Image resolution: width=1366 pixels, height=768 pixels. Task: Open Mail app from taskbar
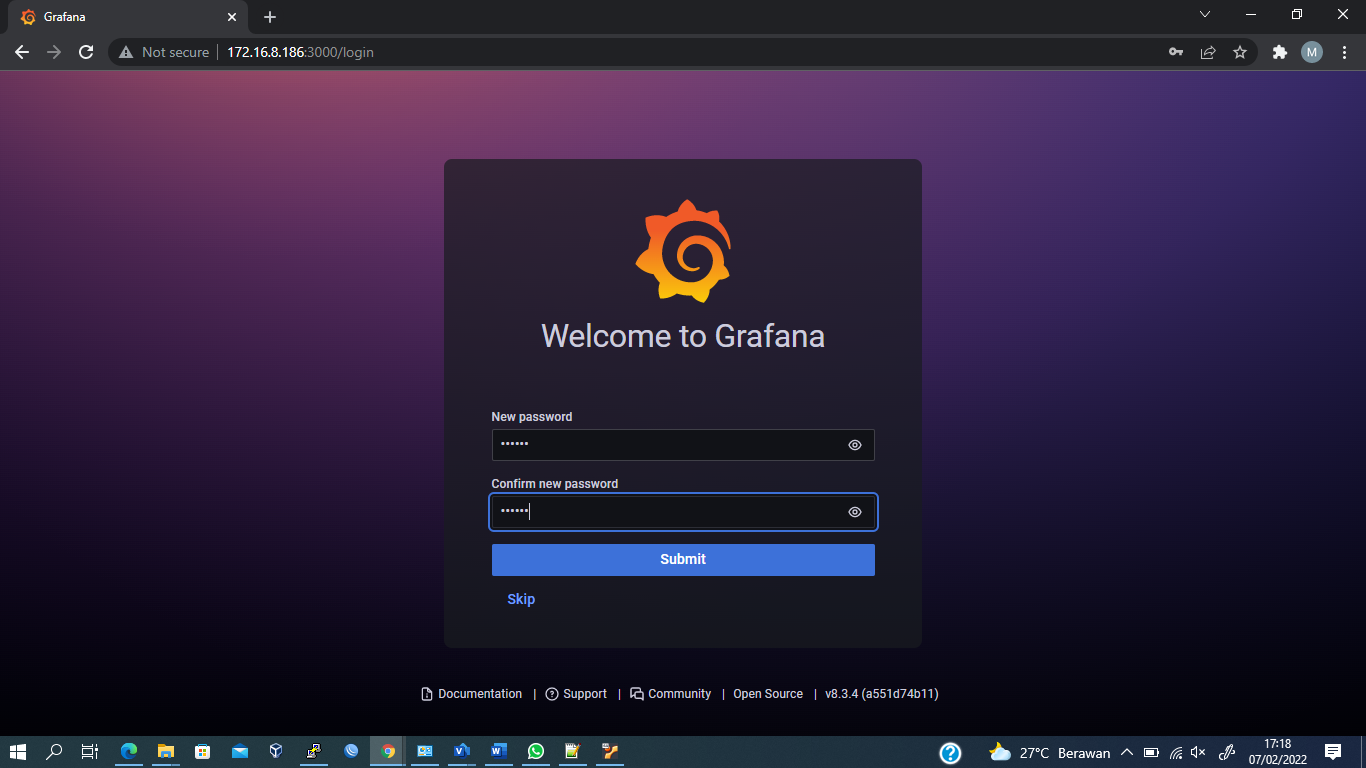pos(240,752)
